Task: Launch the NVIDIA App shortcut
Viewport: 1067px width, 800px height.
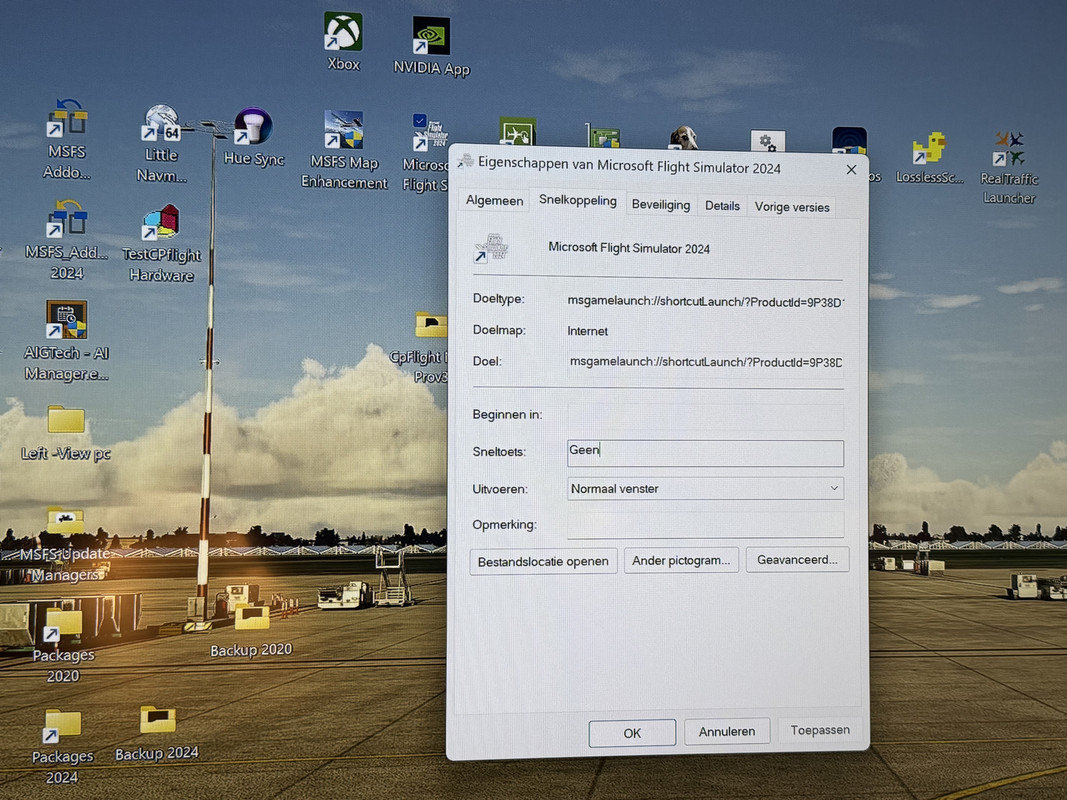Action: tap(431, 44)
